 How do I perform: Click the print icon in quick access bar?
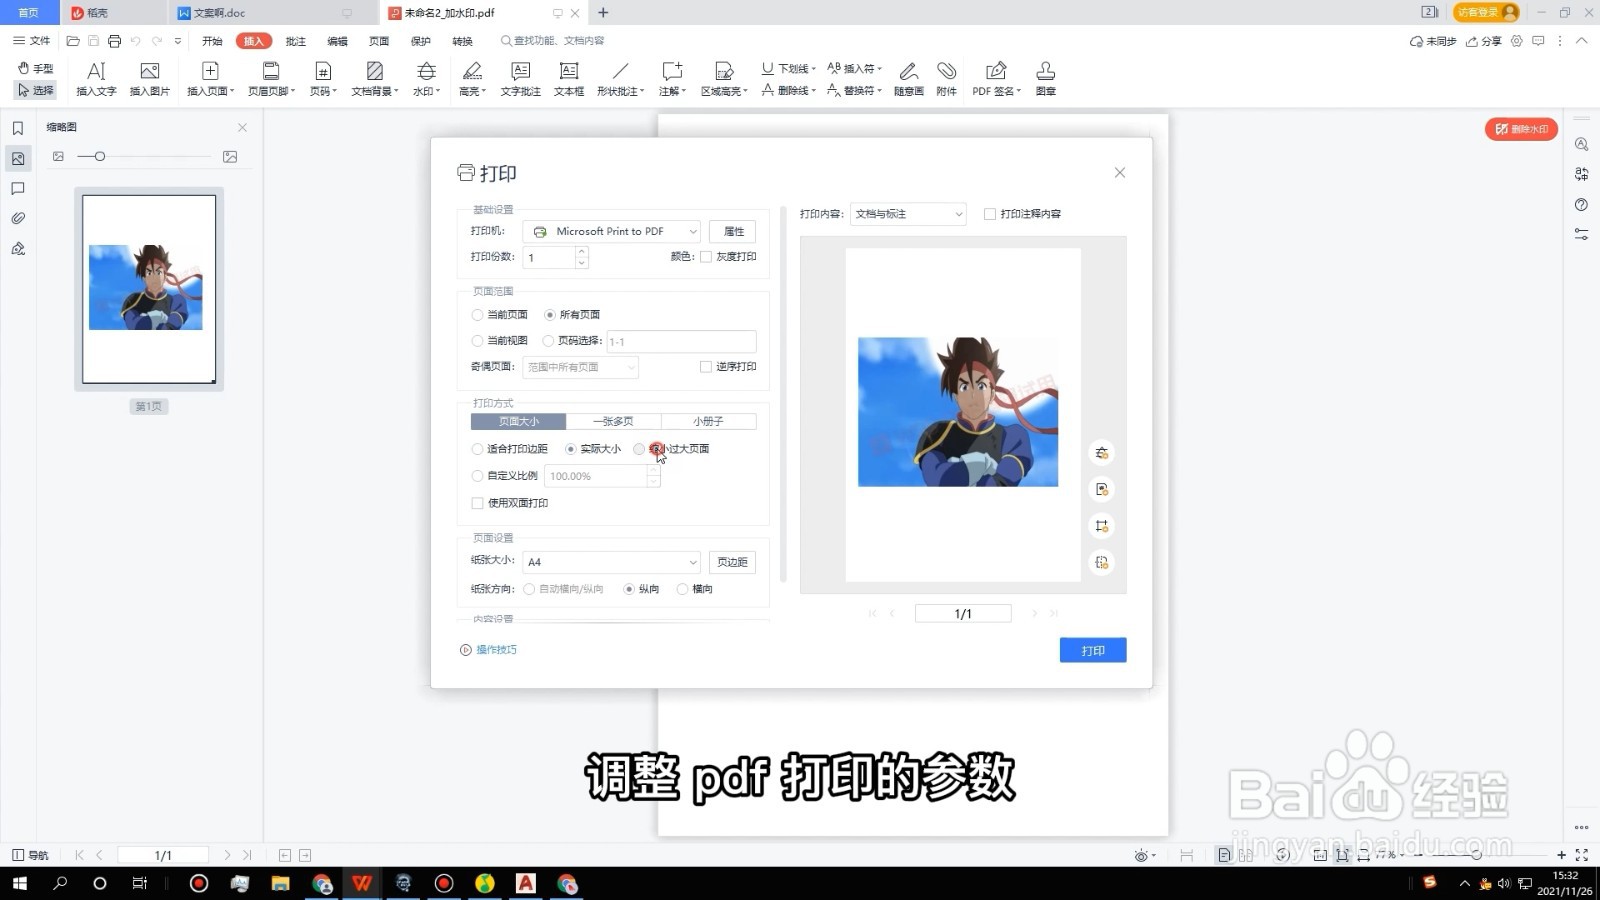(115, 41)
